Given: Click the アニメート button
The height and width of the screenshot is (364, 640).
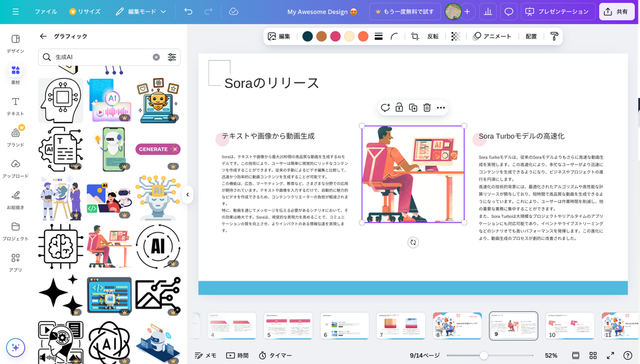Looking at the screenshot, I should pos(492,36).
